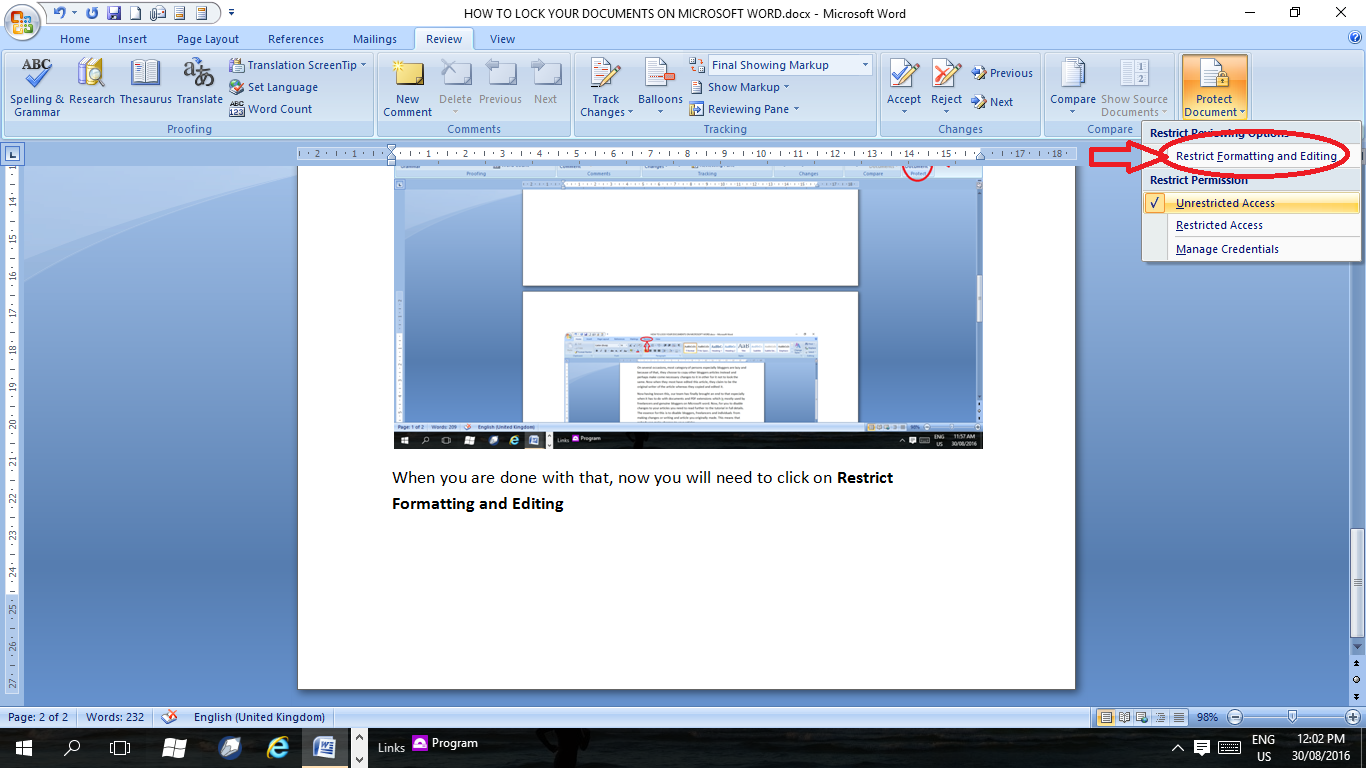The width and height of the screenshot is (1366, 768).
Task: Open the Thesaurus tool
Action: pyautogui.click(x=145, y=82)
